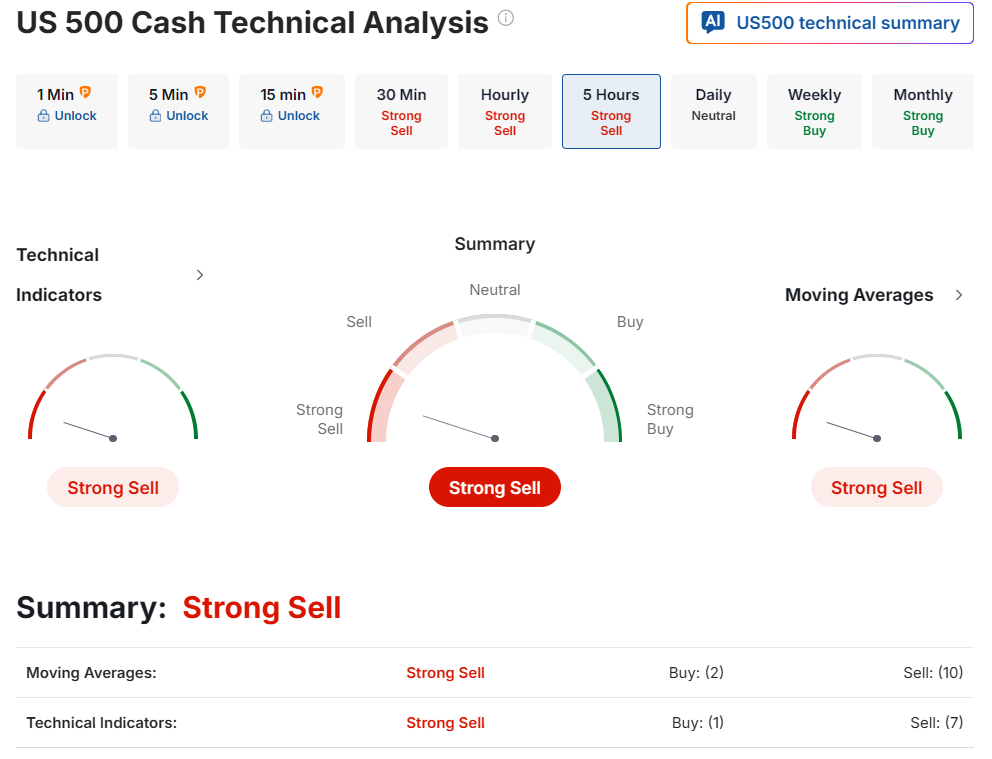Click the pro badge icon on 15 min
This screenshot has height=759, width=992.
(317, 93)
